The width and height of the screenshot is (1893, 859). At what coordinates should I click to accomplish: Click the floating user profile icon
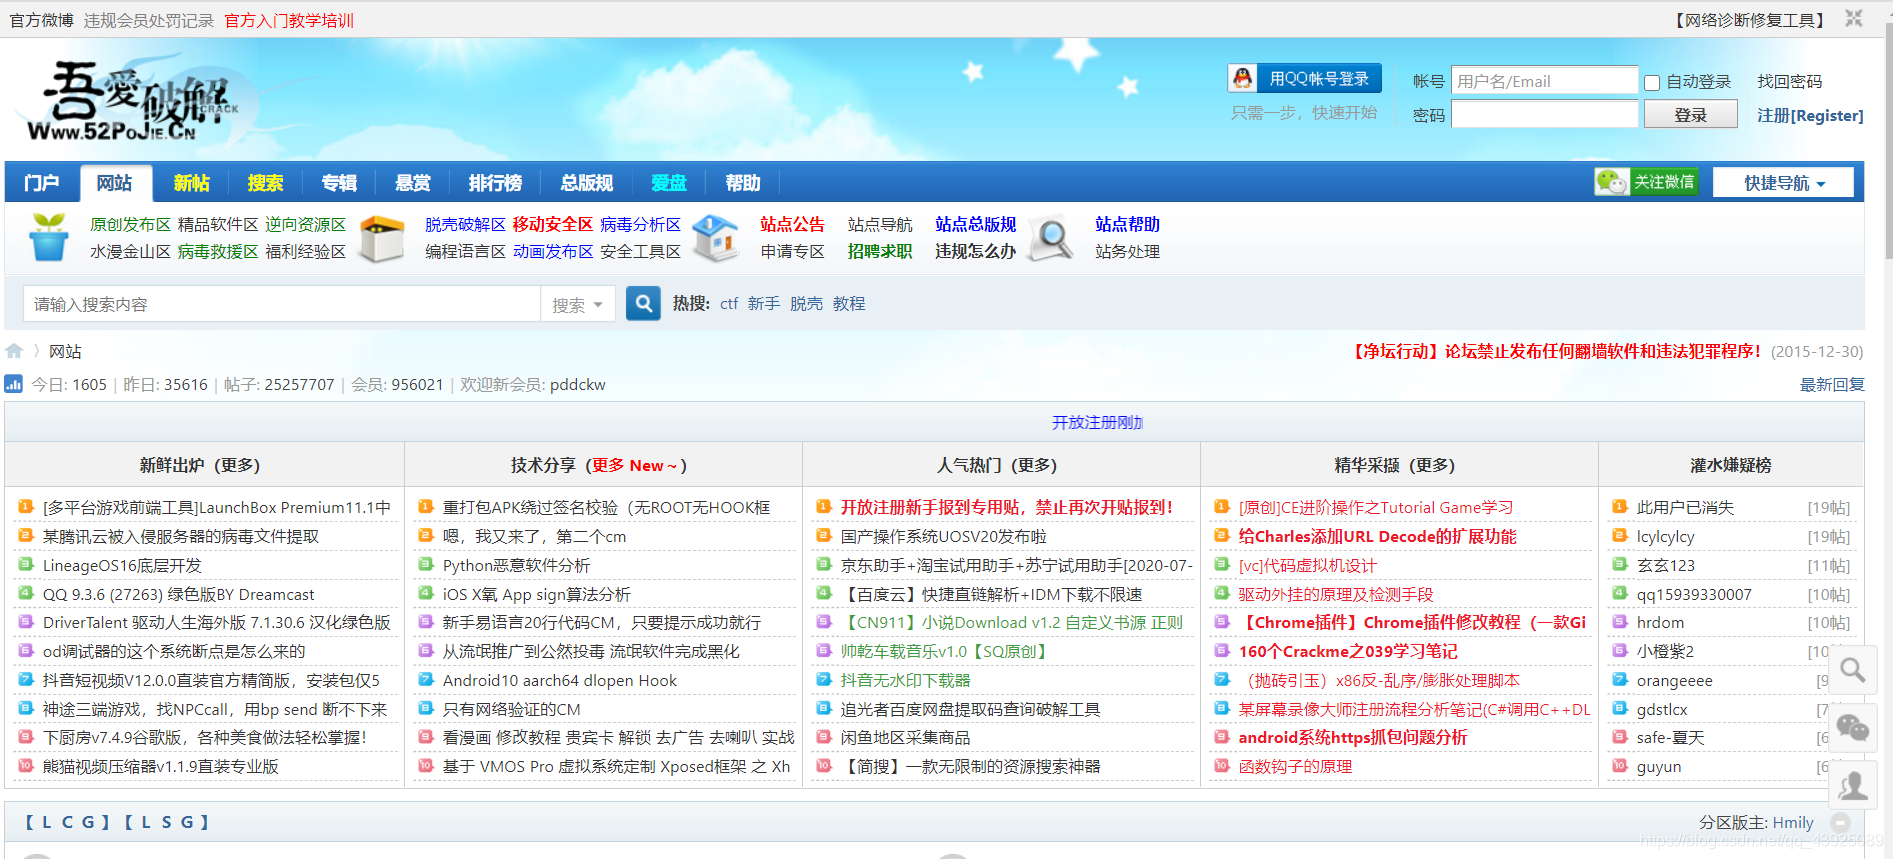(1853, 786)
